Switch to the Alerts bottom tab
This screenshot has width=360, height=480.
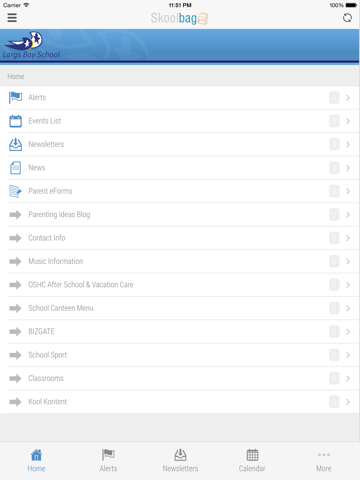pos(108,461)
